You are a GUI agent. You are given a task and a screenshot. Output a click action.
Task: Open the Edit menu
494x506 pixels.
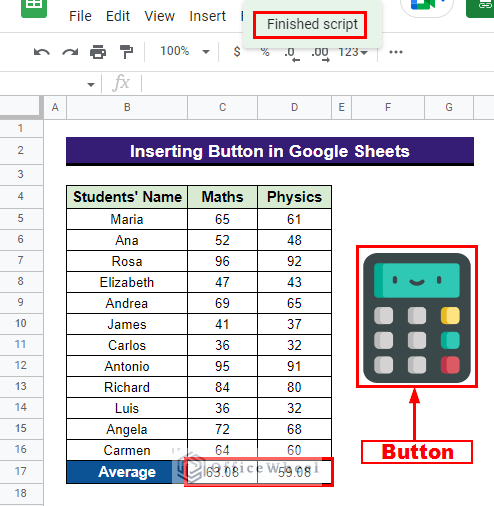coord(118,16)
